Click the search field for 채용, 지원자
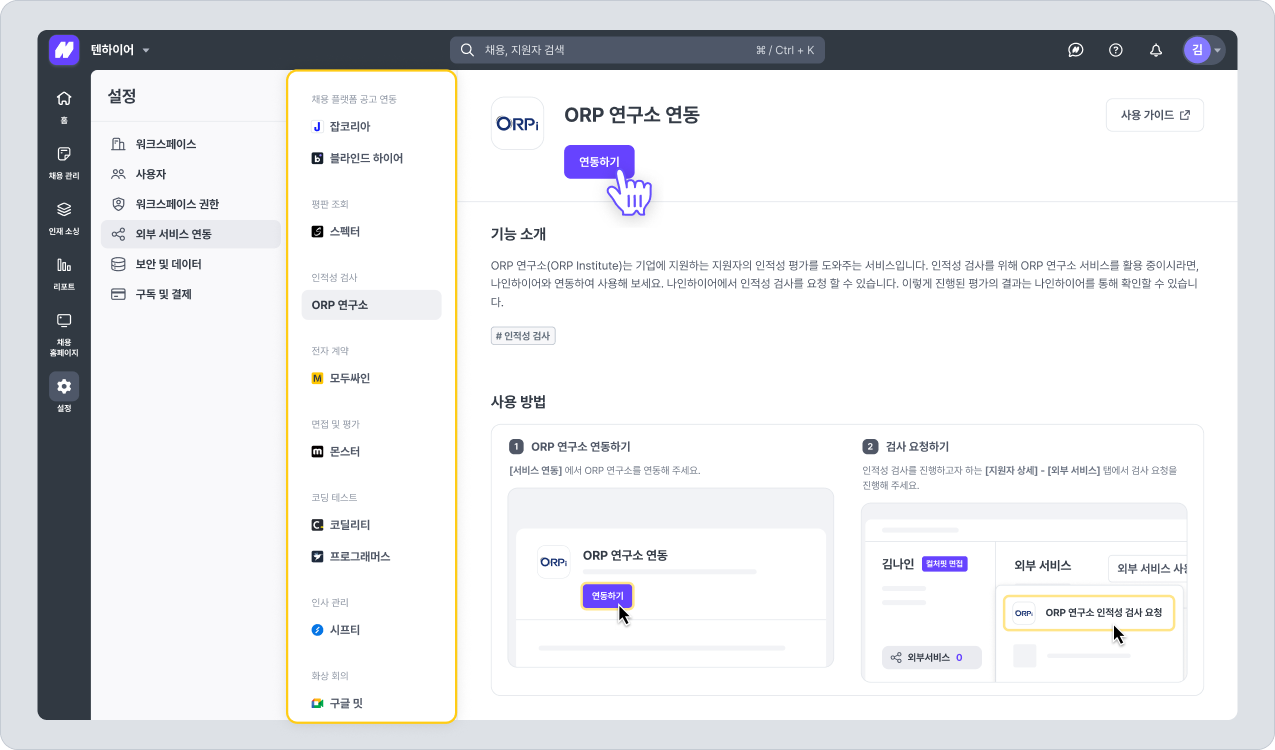 (x=637, y=50)
